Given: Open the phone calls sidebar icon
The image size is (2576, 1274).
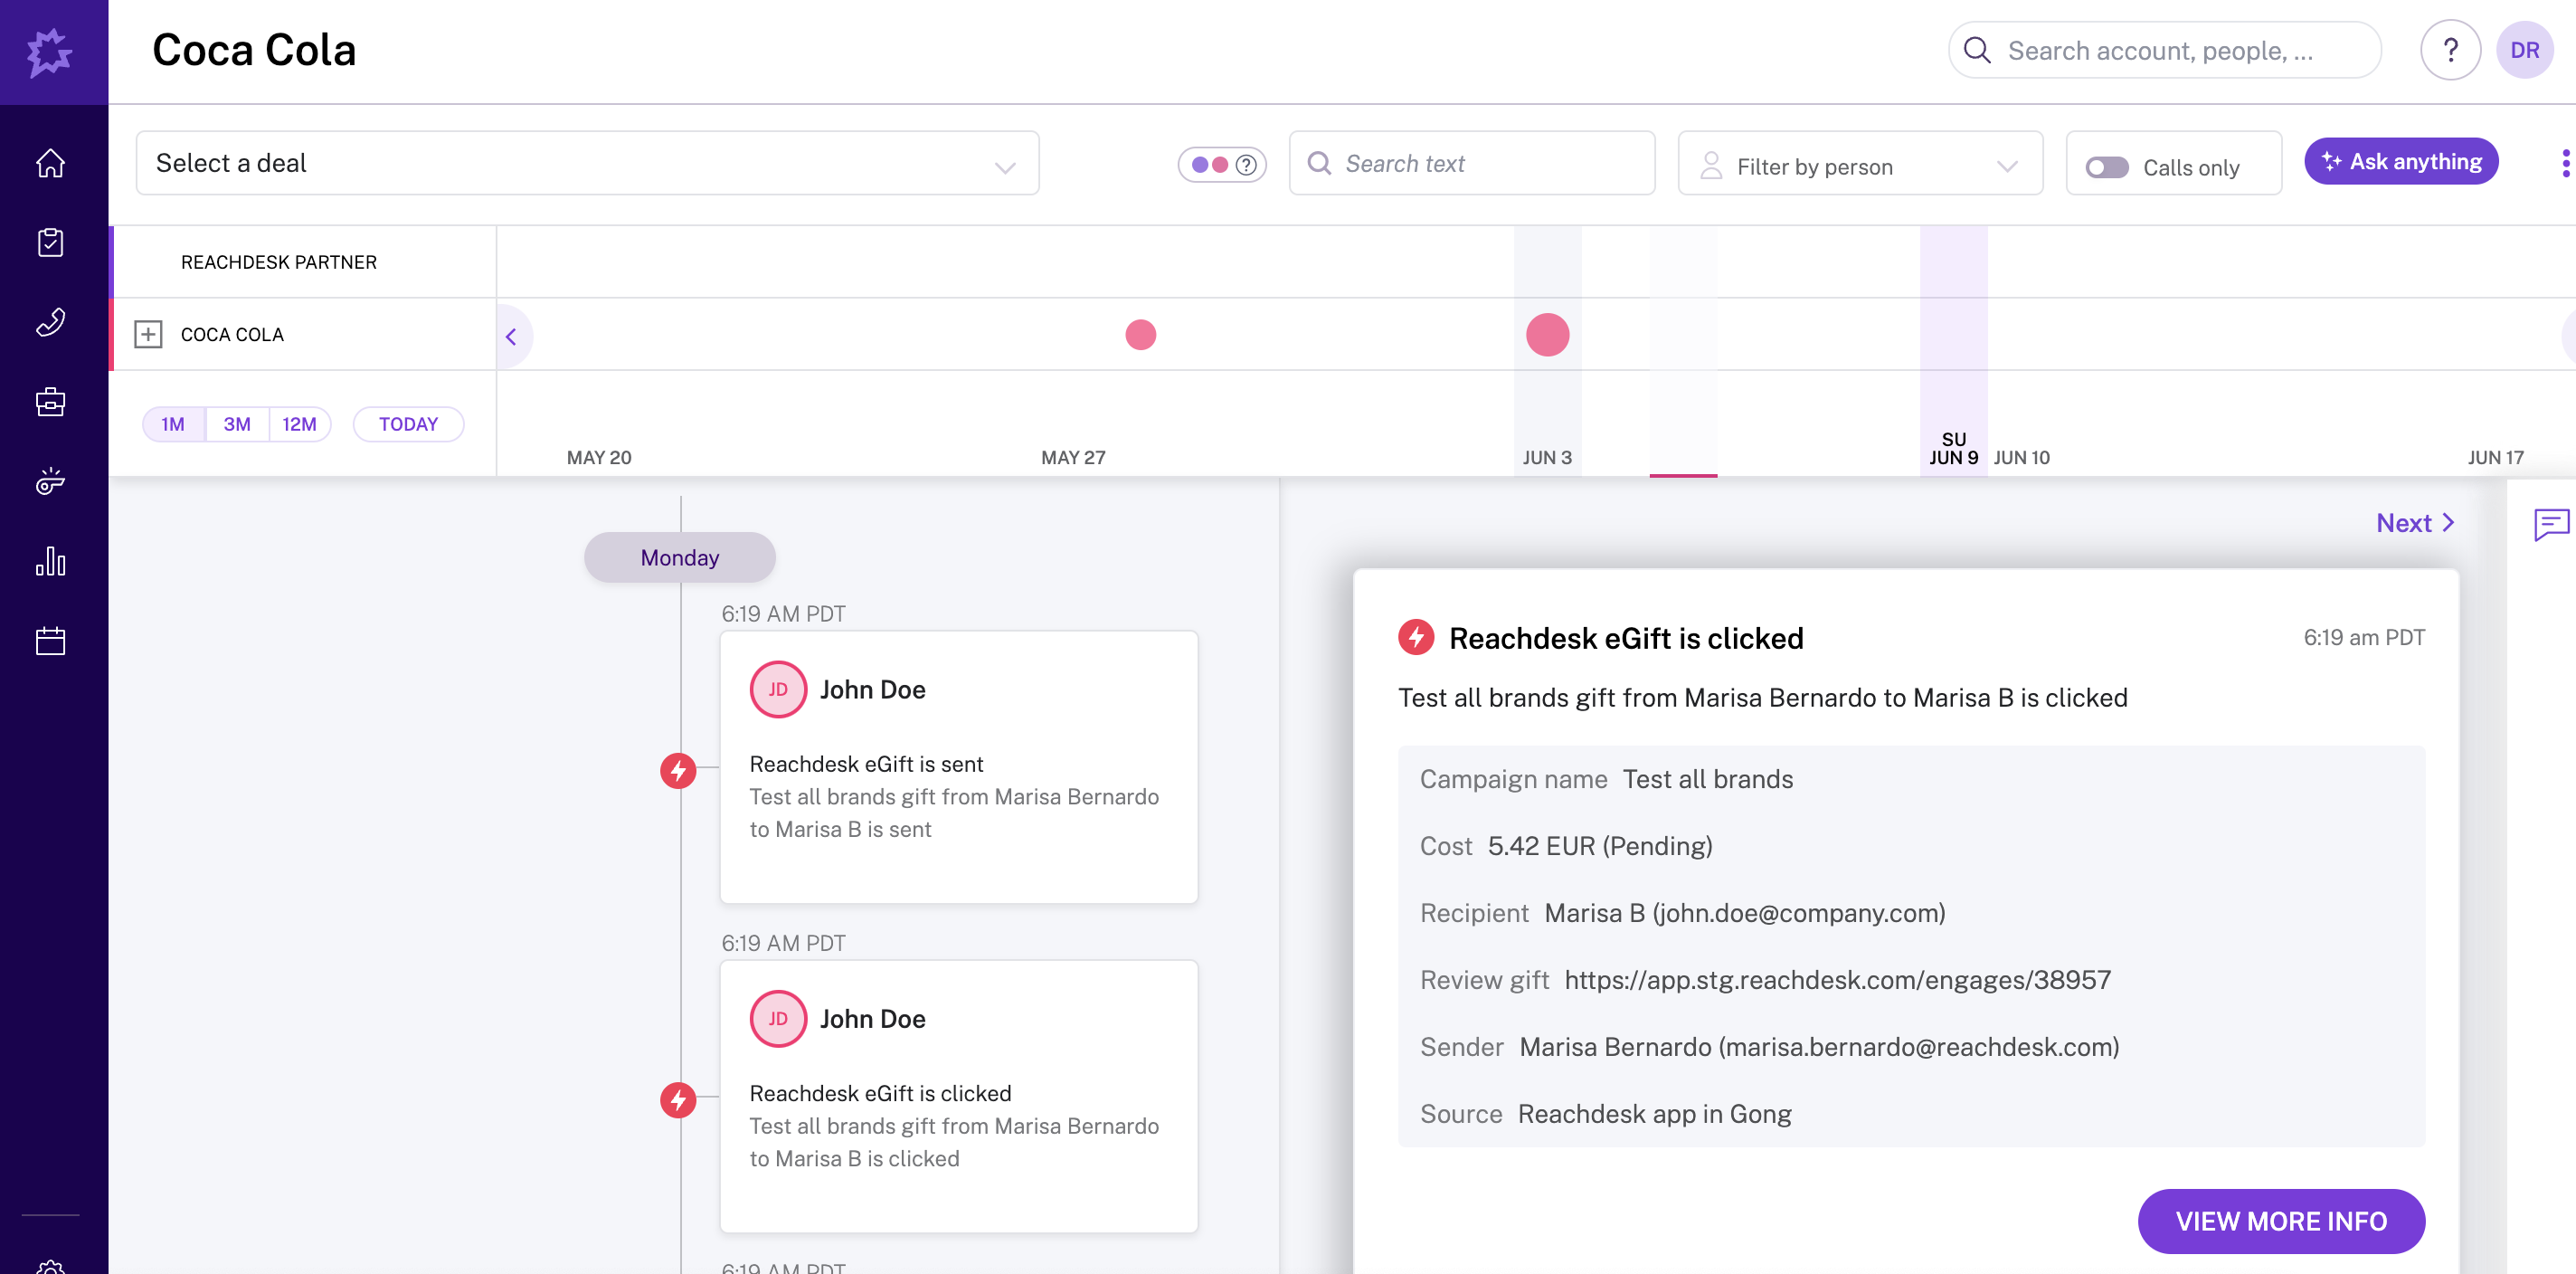Looking at the screenshot, I should [x=50, y=322].
